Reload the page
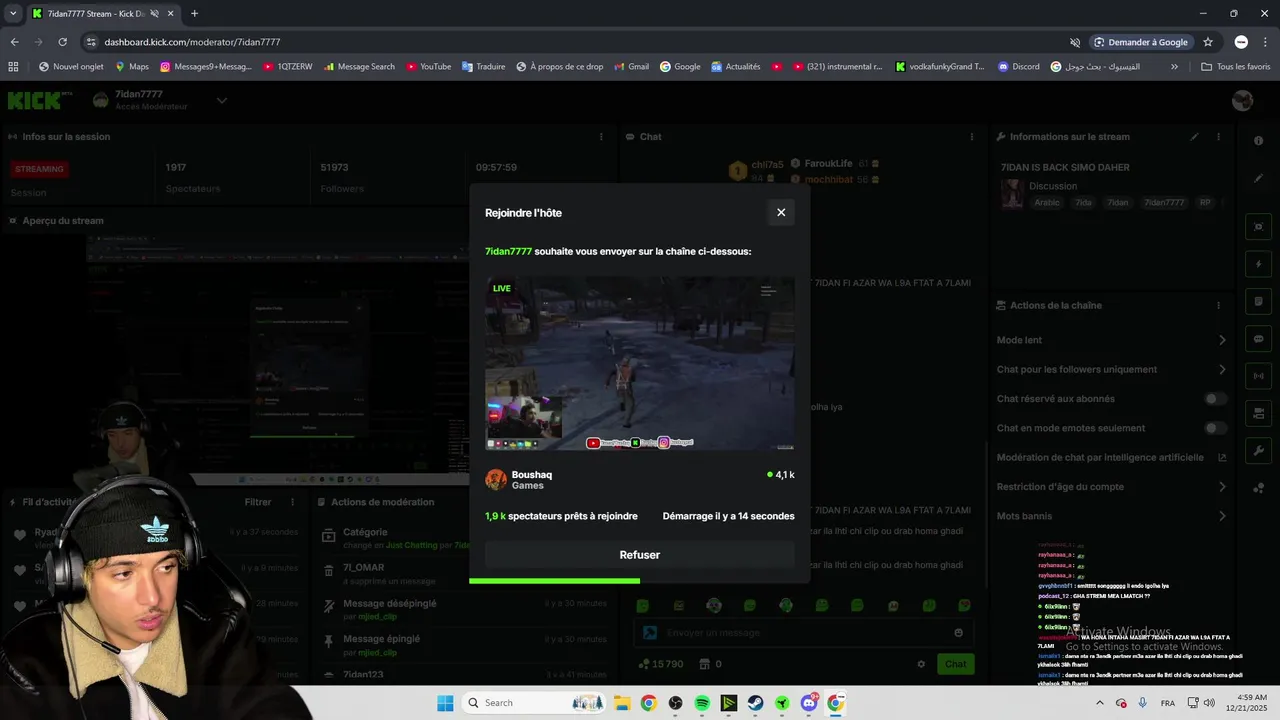The width and height of the screenshot is (1280, 720). pos(62,42)
